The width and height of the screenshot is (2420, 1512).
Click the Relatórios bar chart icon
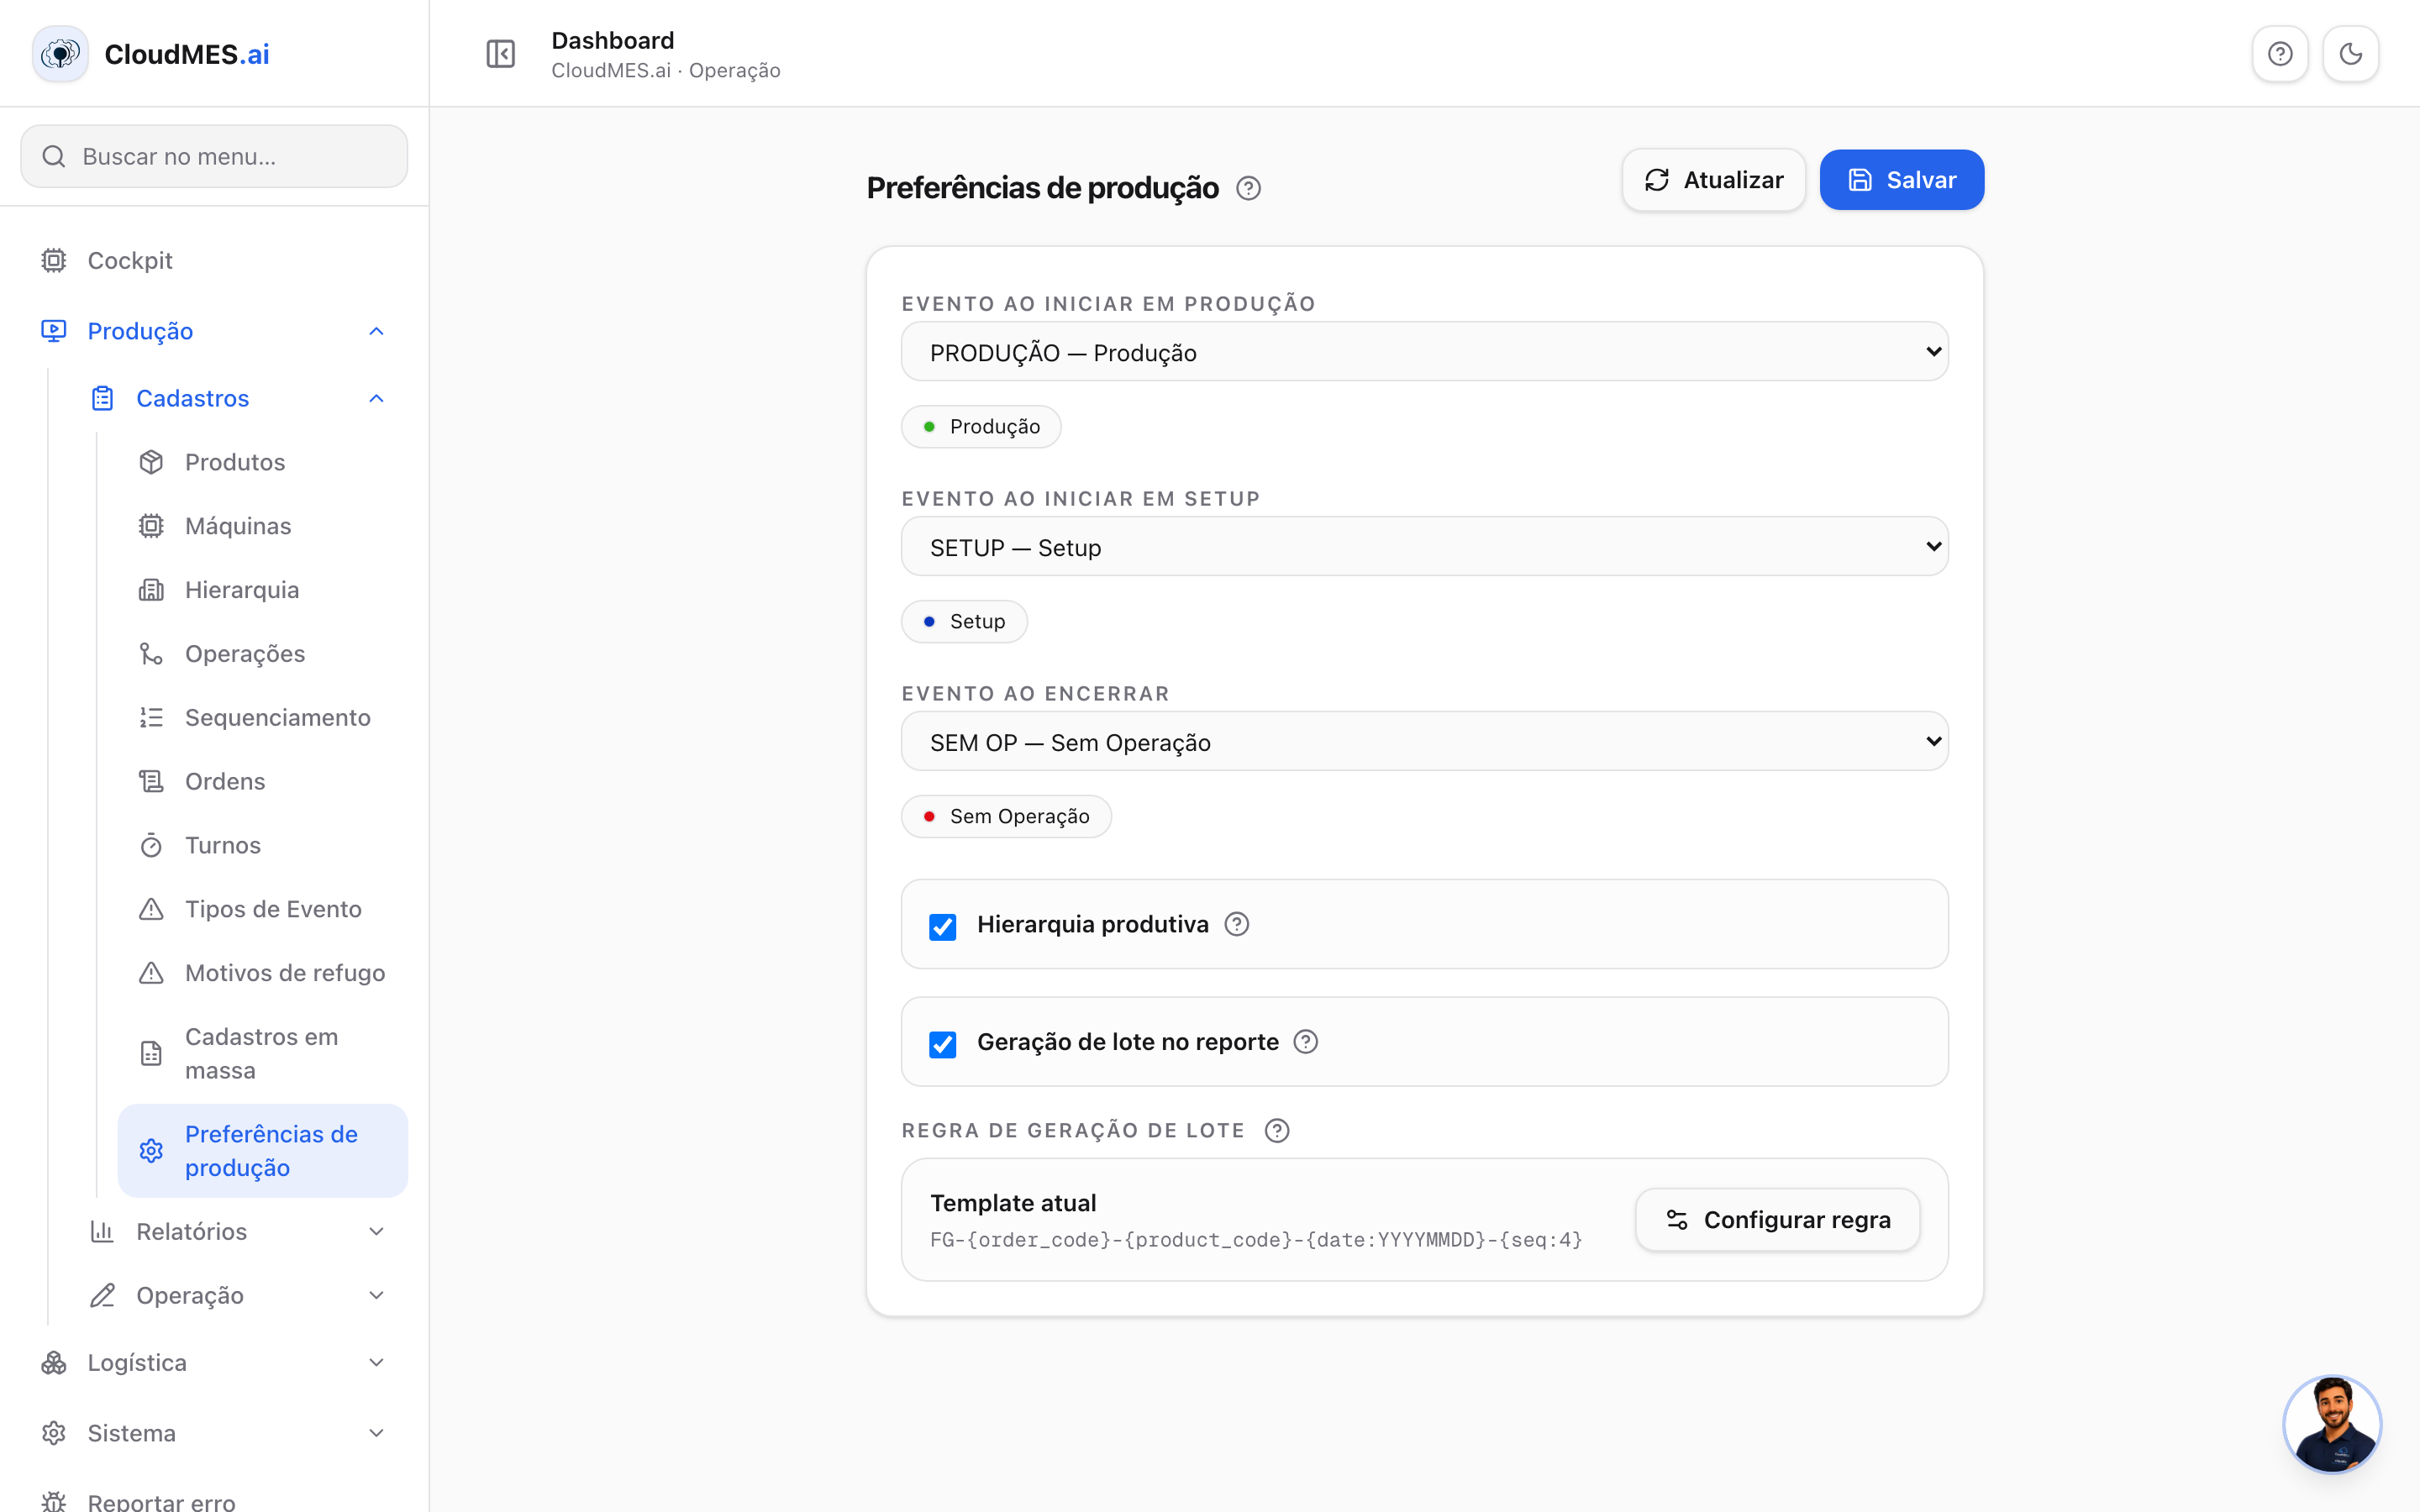[103, 1232]
